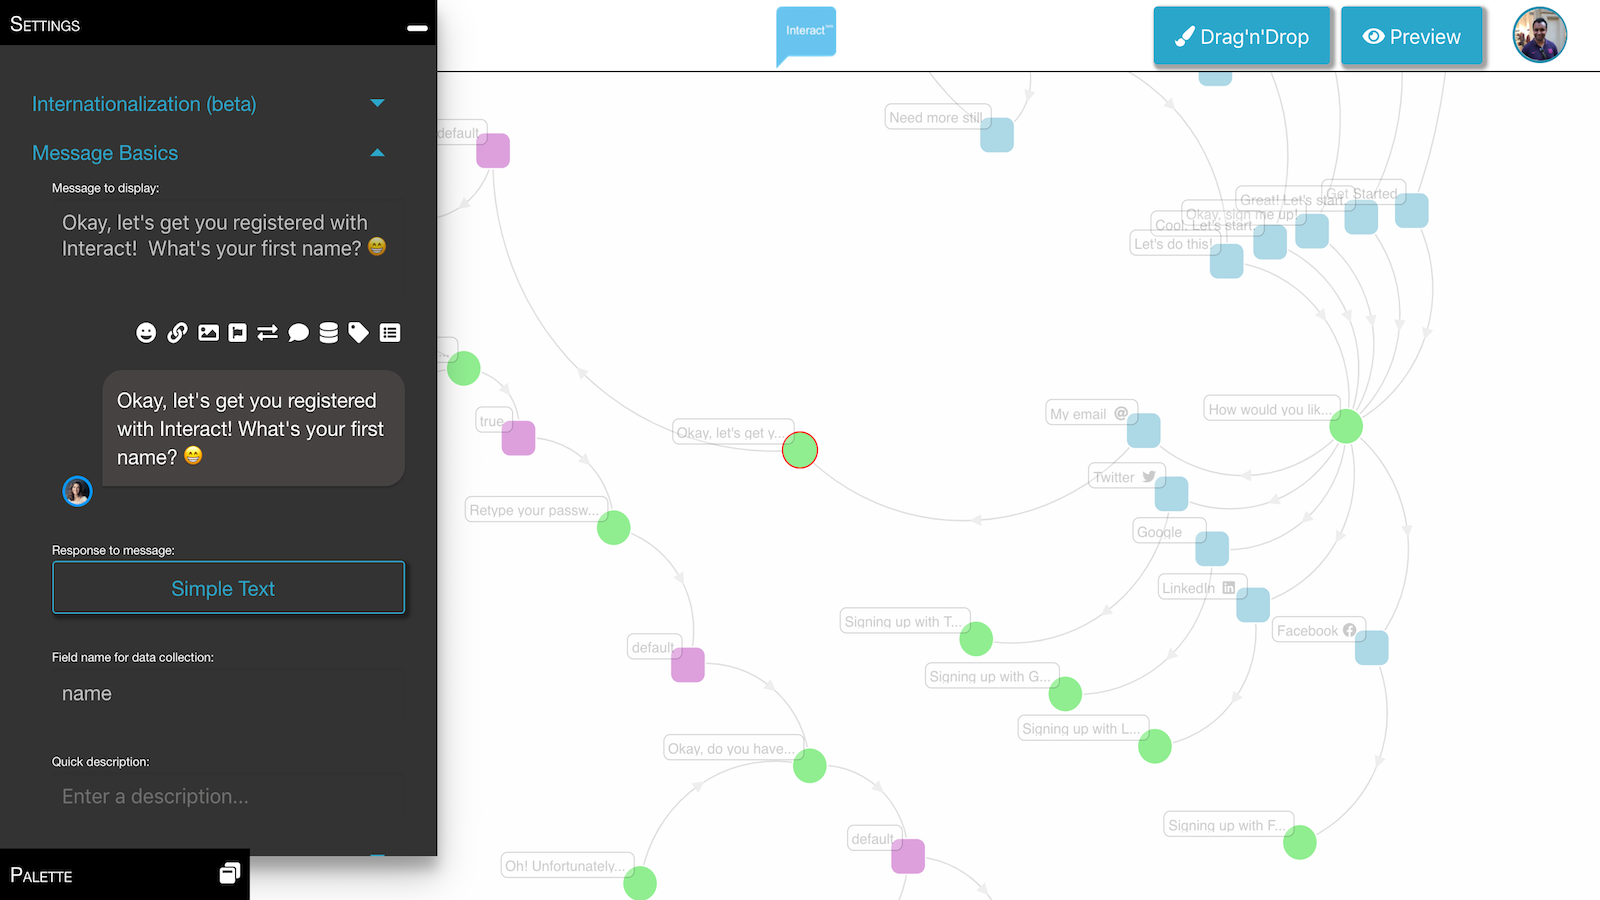Click the Preview button
This screenshot has width=1600, height=900.
(x=1412, y=36)
